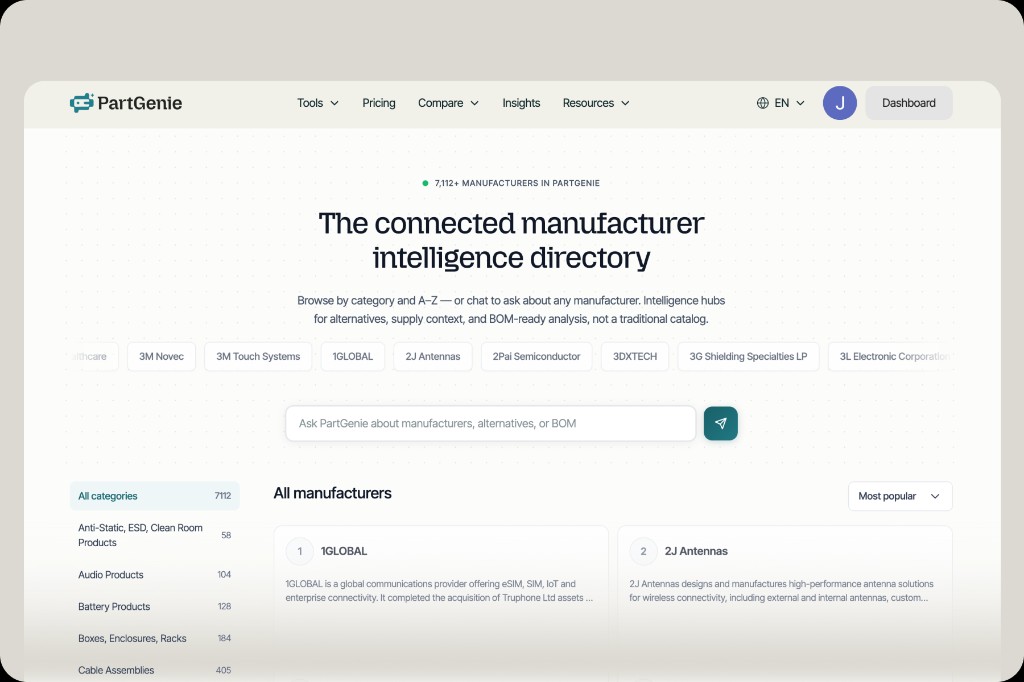
Task: Click the 1GLOBAL card description text
Action: (439, 591)
